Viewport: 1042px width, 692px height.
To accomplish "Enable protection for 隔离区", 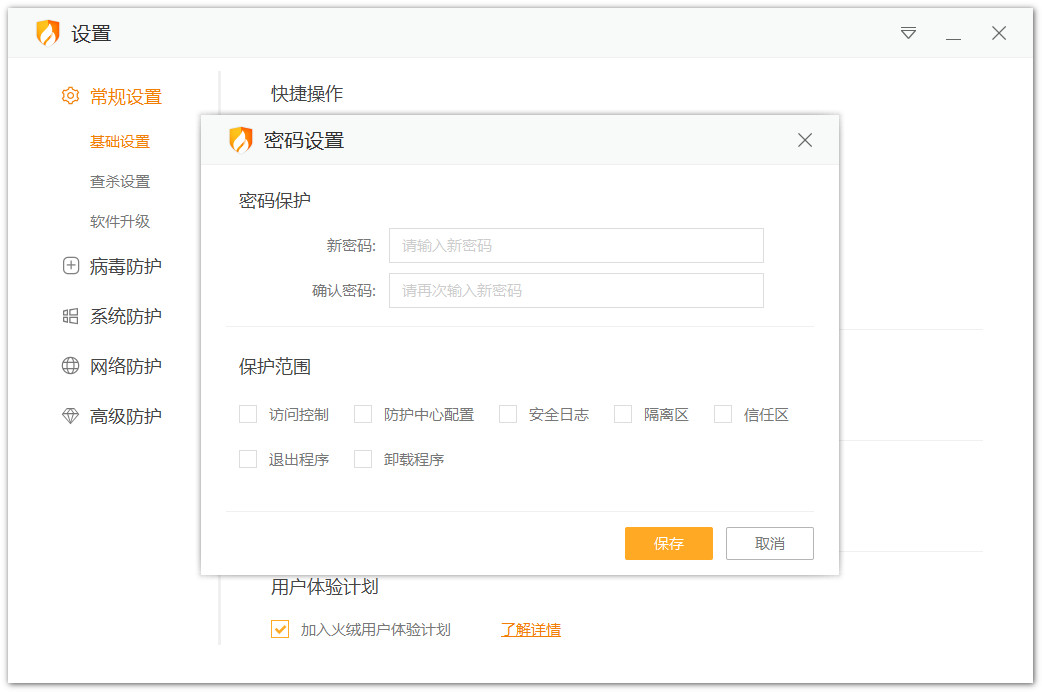I will tap(623, 414).
